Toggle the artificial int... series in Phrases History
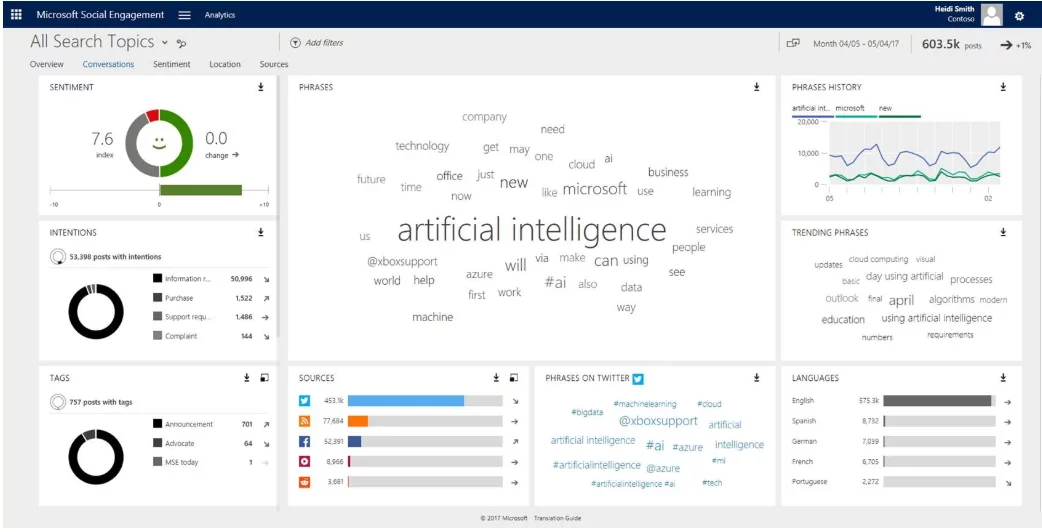The height and width of the screenshot is (532, 1042). [x=812, y=108]
